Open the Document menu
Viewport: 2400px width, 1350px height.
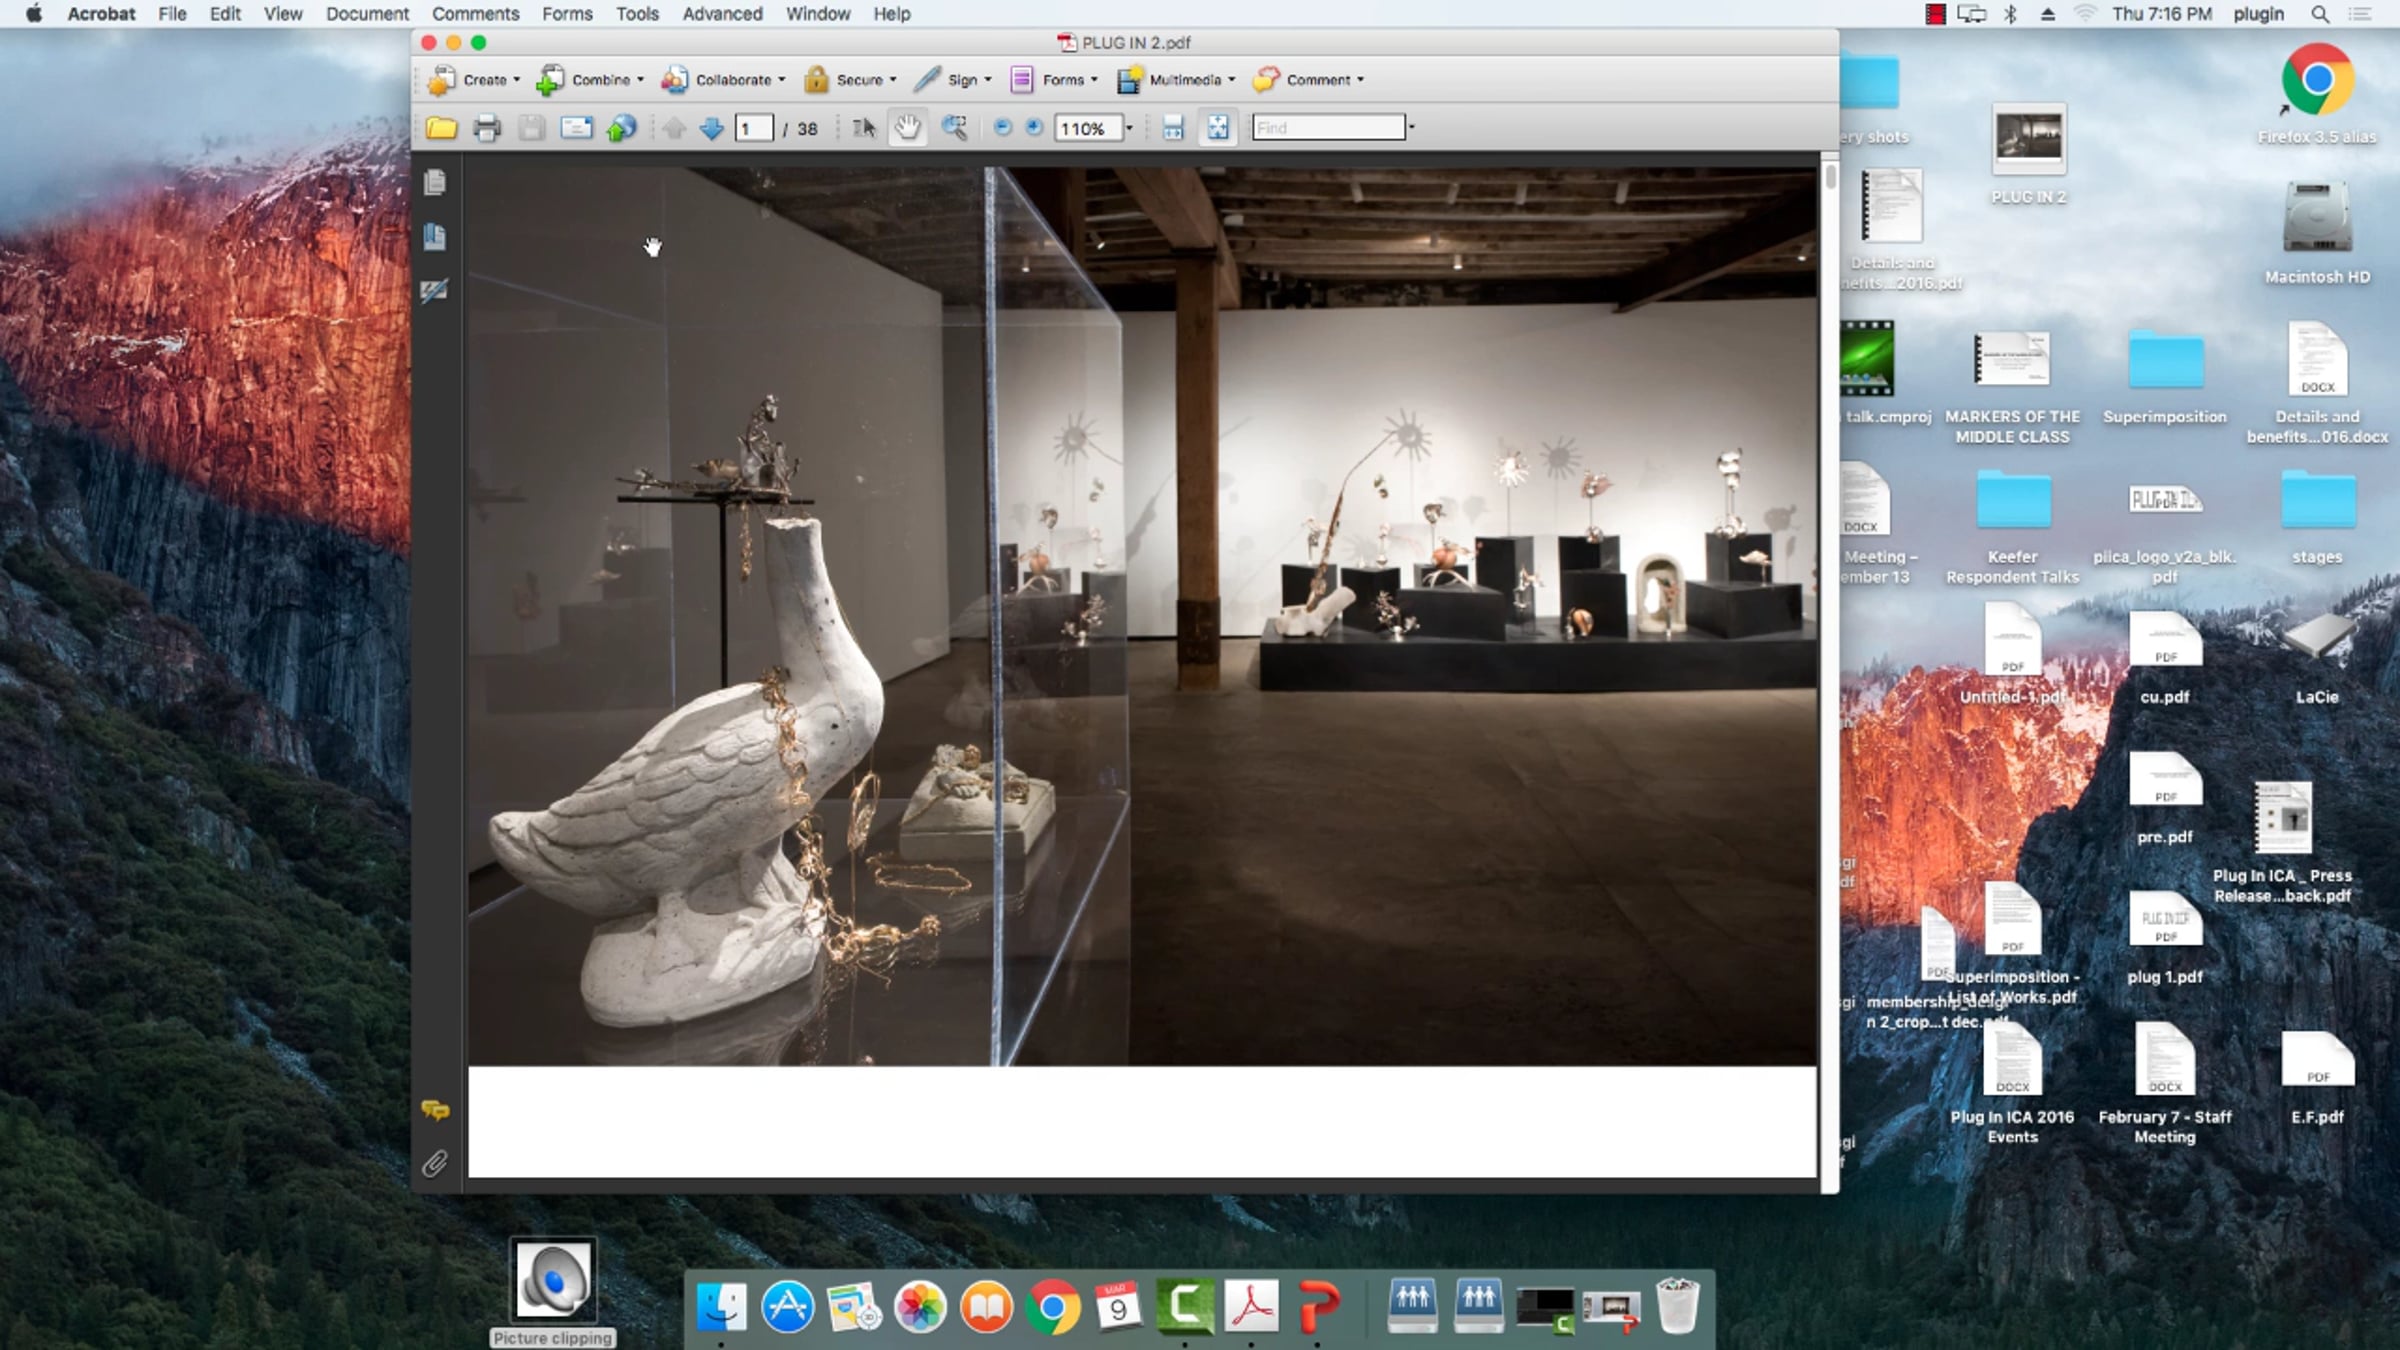tap(367, 14)
